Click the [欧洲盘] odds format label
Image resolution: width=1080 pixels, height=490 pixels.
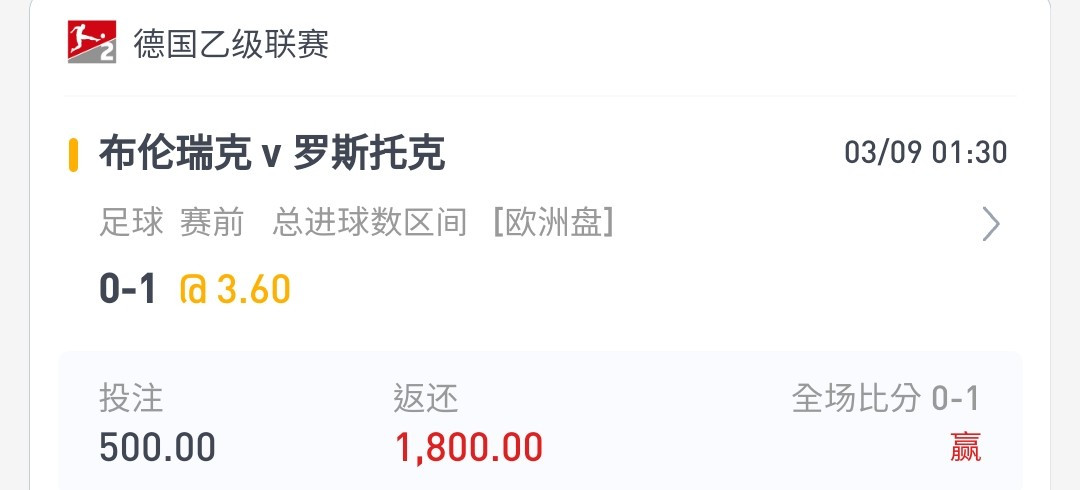(x=554, y=223)
